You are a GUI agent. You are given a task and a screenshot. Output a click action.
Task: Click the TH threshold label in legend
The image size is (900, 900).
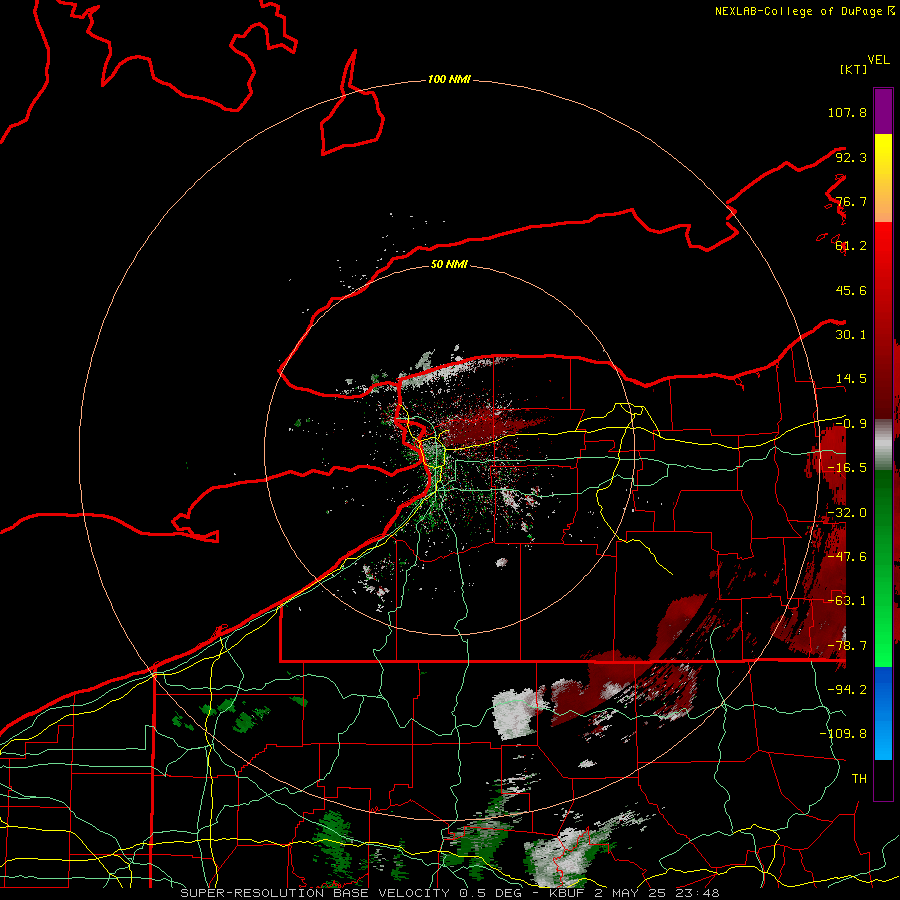(x=859, y=779)
